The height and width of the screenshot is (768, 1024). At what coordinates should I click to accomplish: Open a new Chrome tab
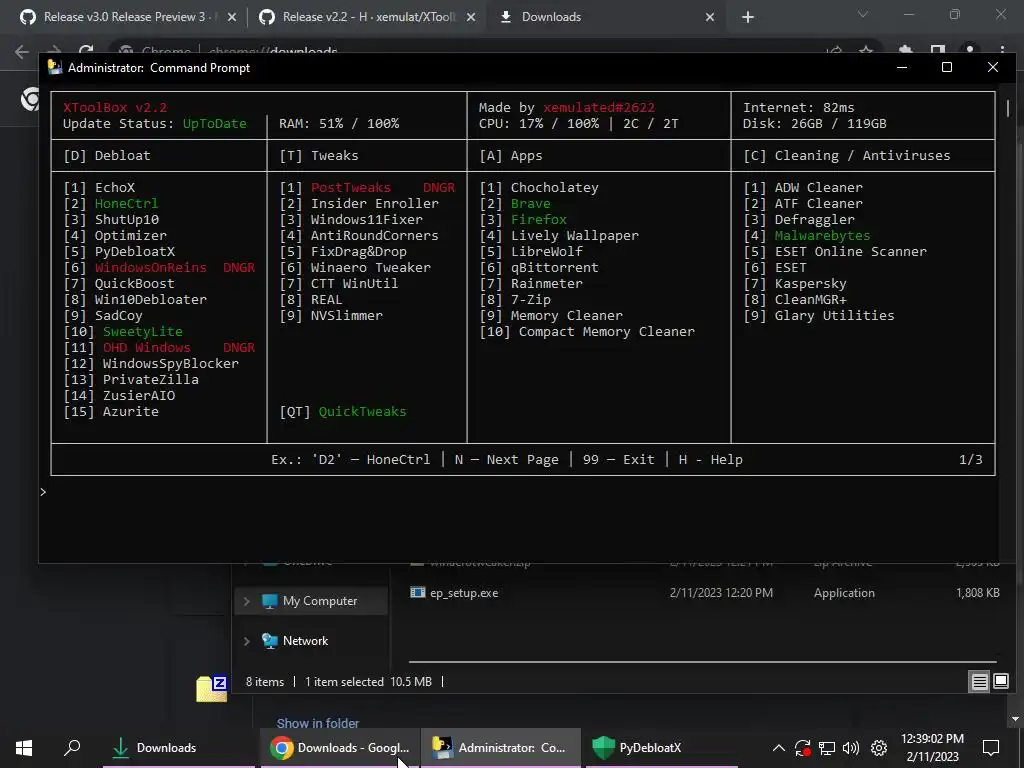click(748, 17)
